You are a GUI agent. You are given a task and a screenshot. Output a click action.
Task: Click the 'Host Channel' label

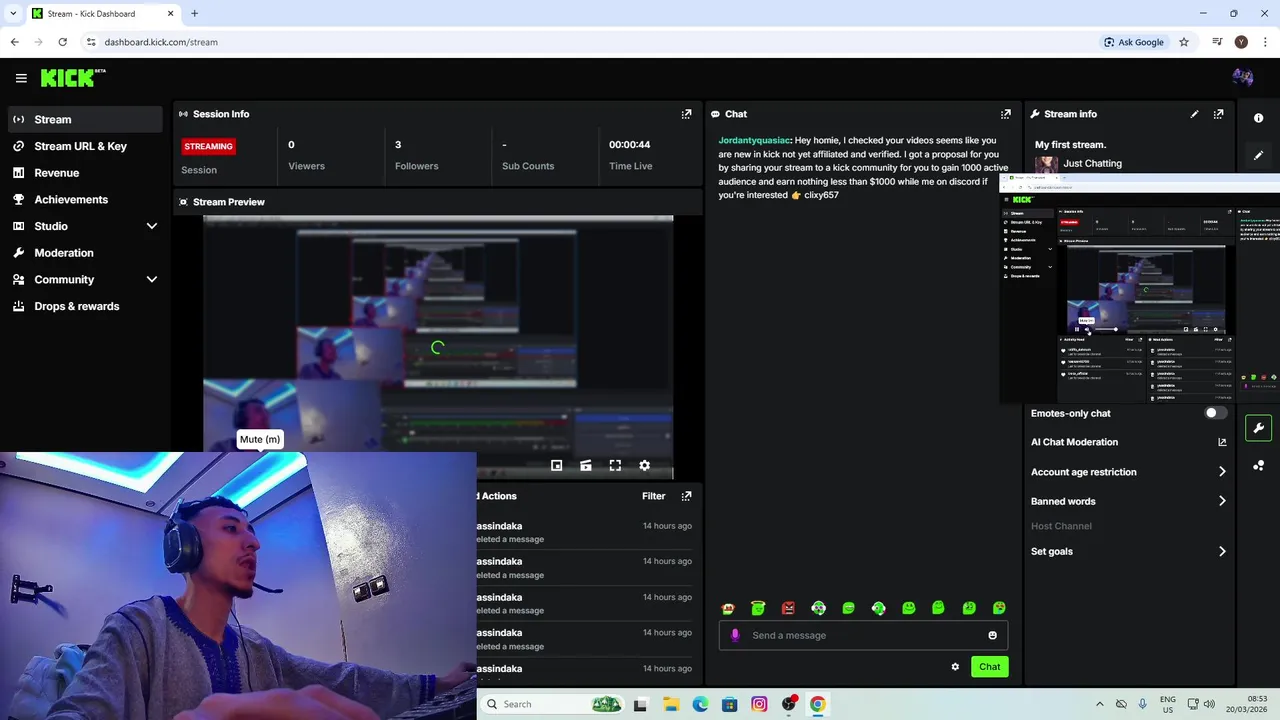pyautogui.click(x=1061, y=526)
